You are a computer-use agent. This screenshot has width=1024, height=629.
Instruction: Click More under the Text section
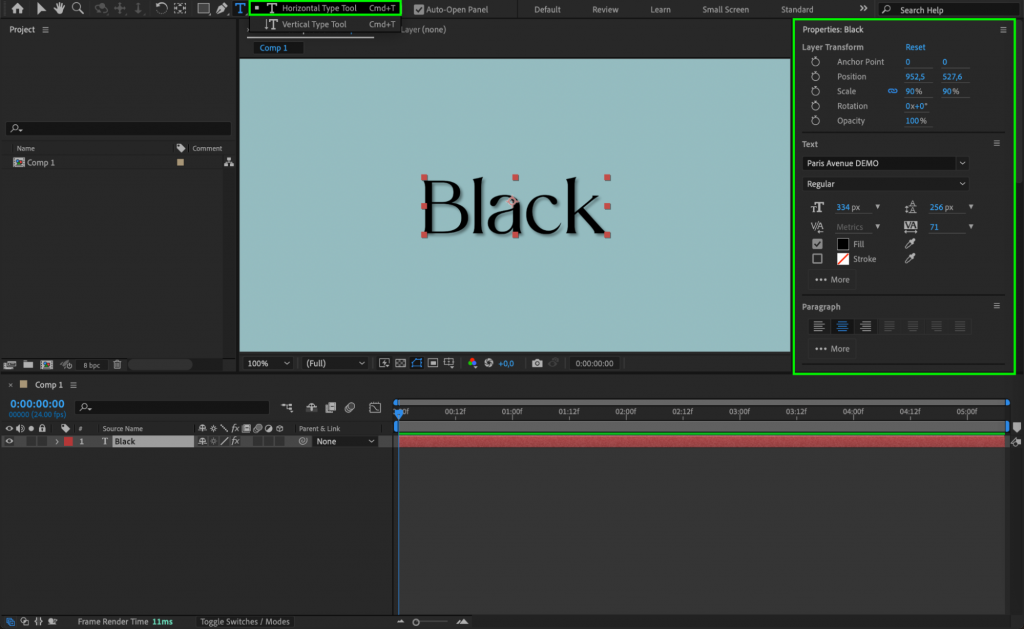tap(831, 279)
